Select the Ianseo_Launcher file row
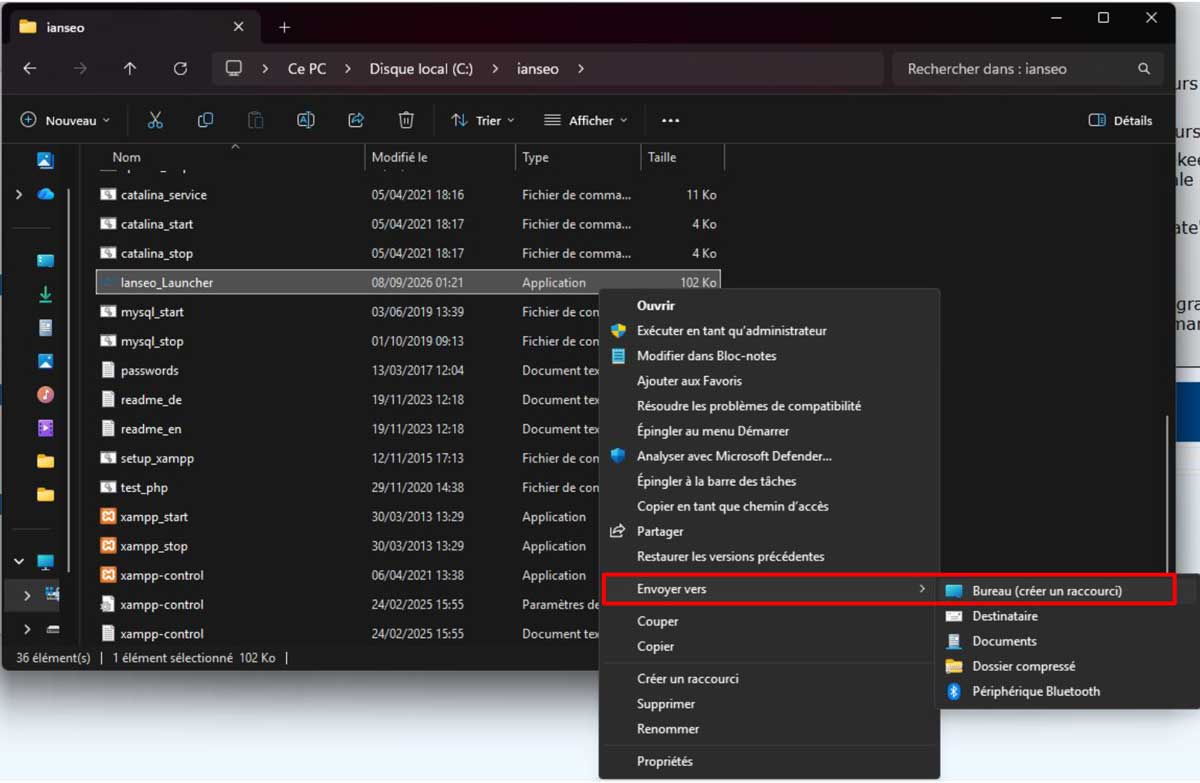 coord(408,283)
